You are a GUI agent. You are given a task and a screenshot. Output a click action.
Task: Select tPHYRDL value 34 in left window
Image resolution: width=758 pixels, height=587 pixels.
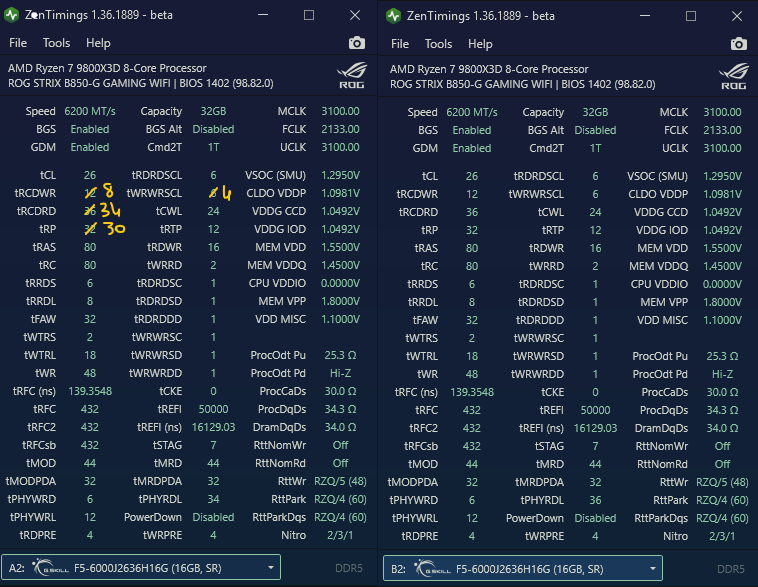[213, 499]
